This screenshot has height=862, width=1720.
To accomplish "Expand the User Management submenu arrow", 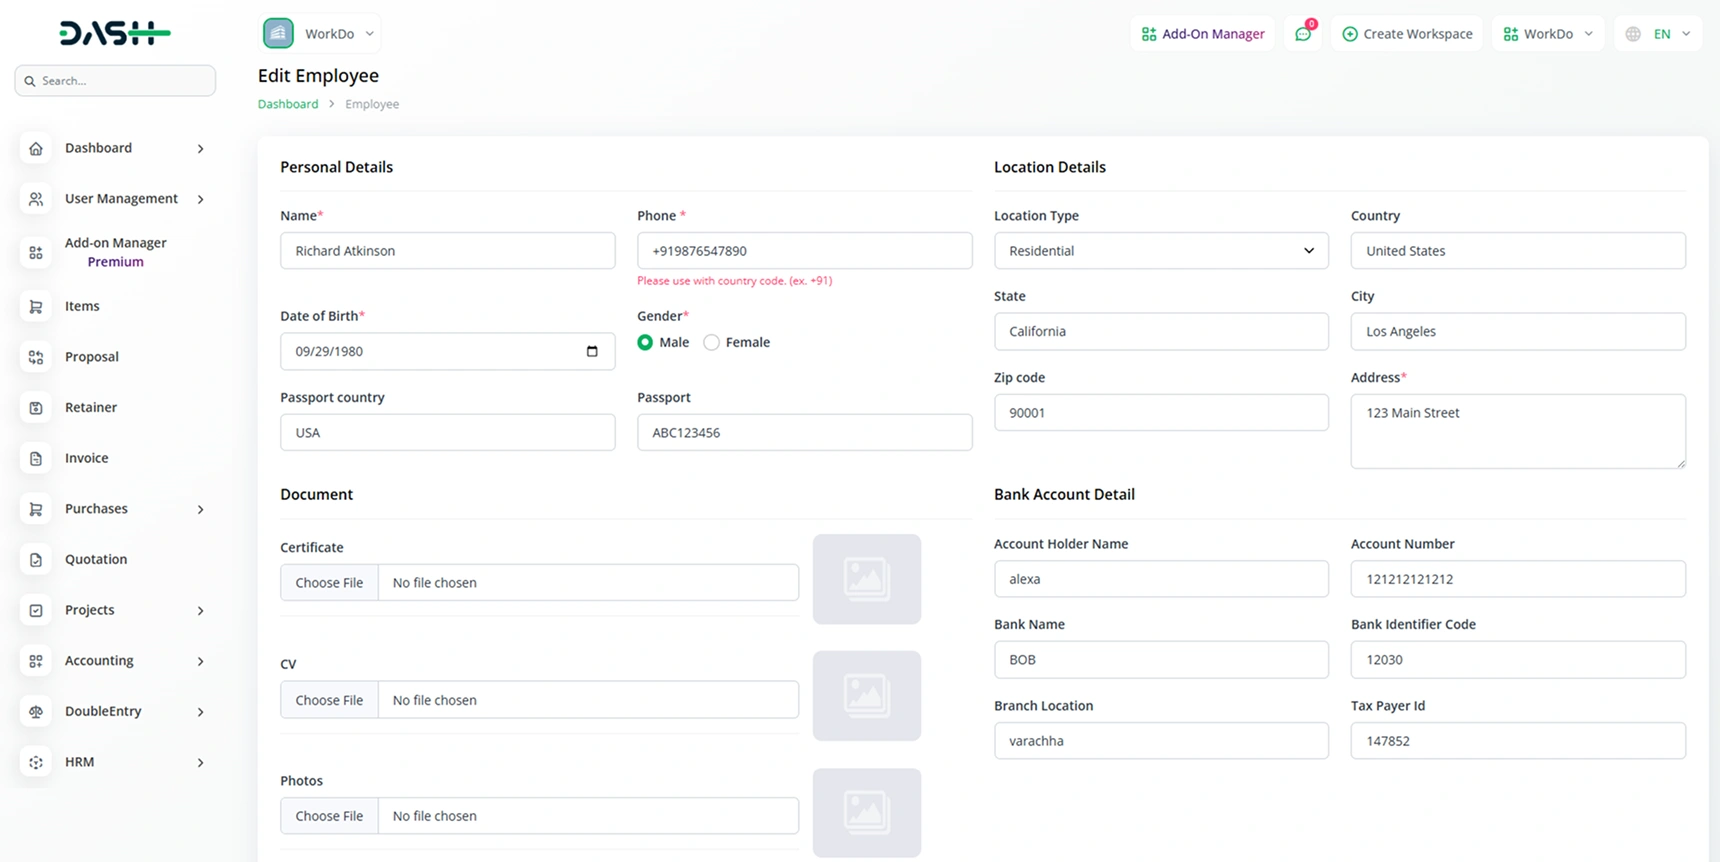I will pyautogui.click(x=201, y=200).
